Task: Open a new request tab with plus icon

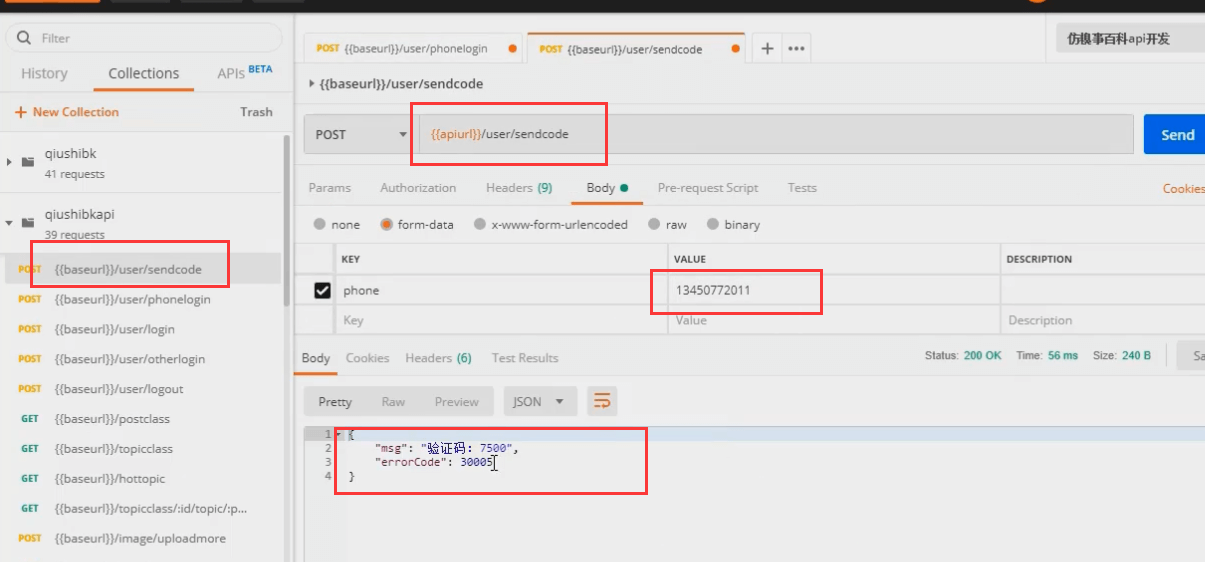Action: [x=767, y=48]
